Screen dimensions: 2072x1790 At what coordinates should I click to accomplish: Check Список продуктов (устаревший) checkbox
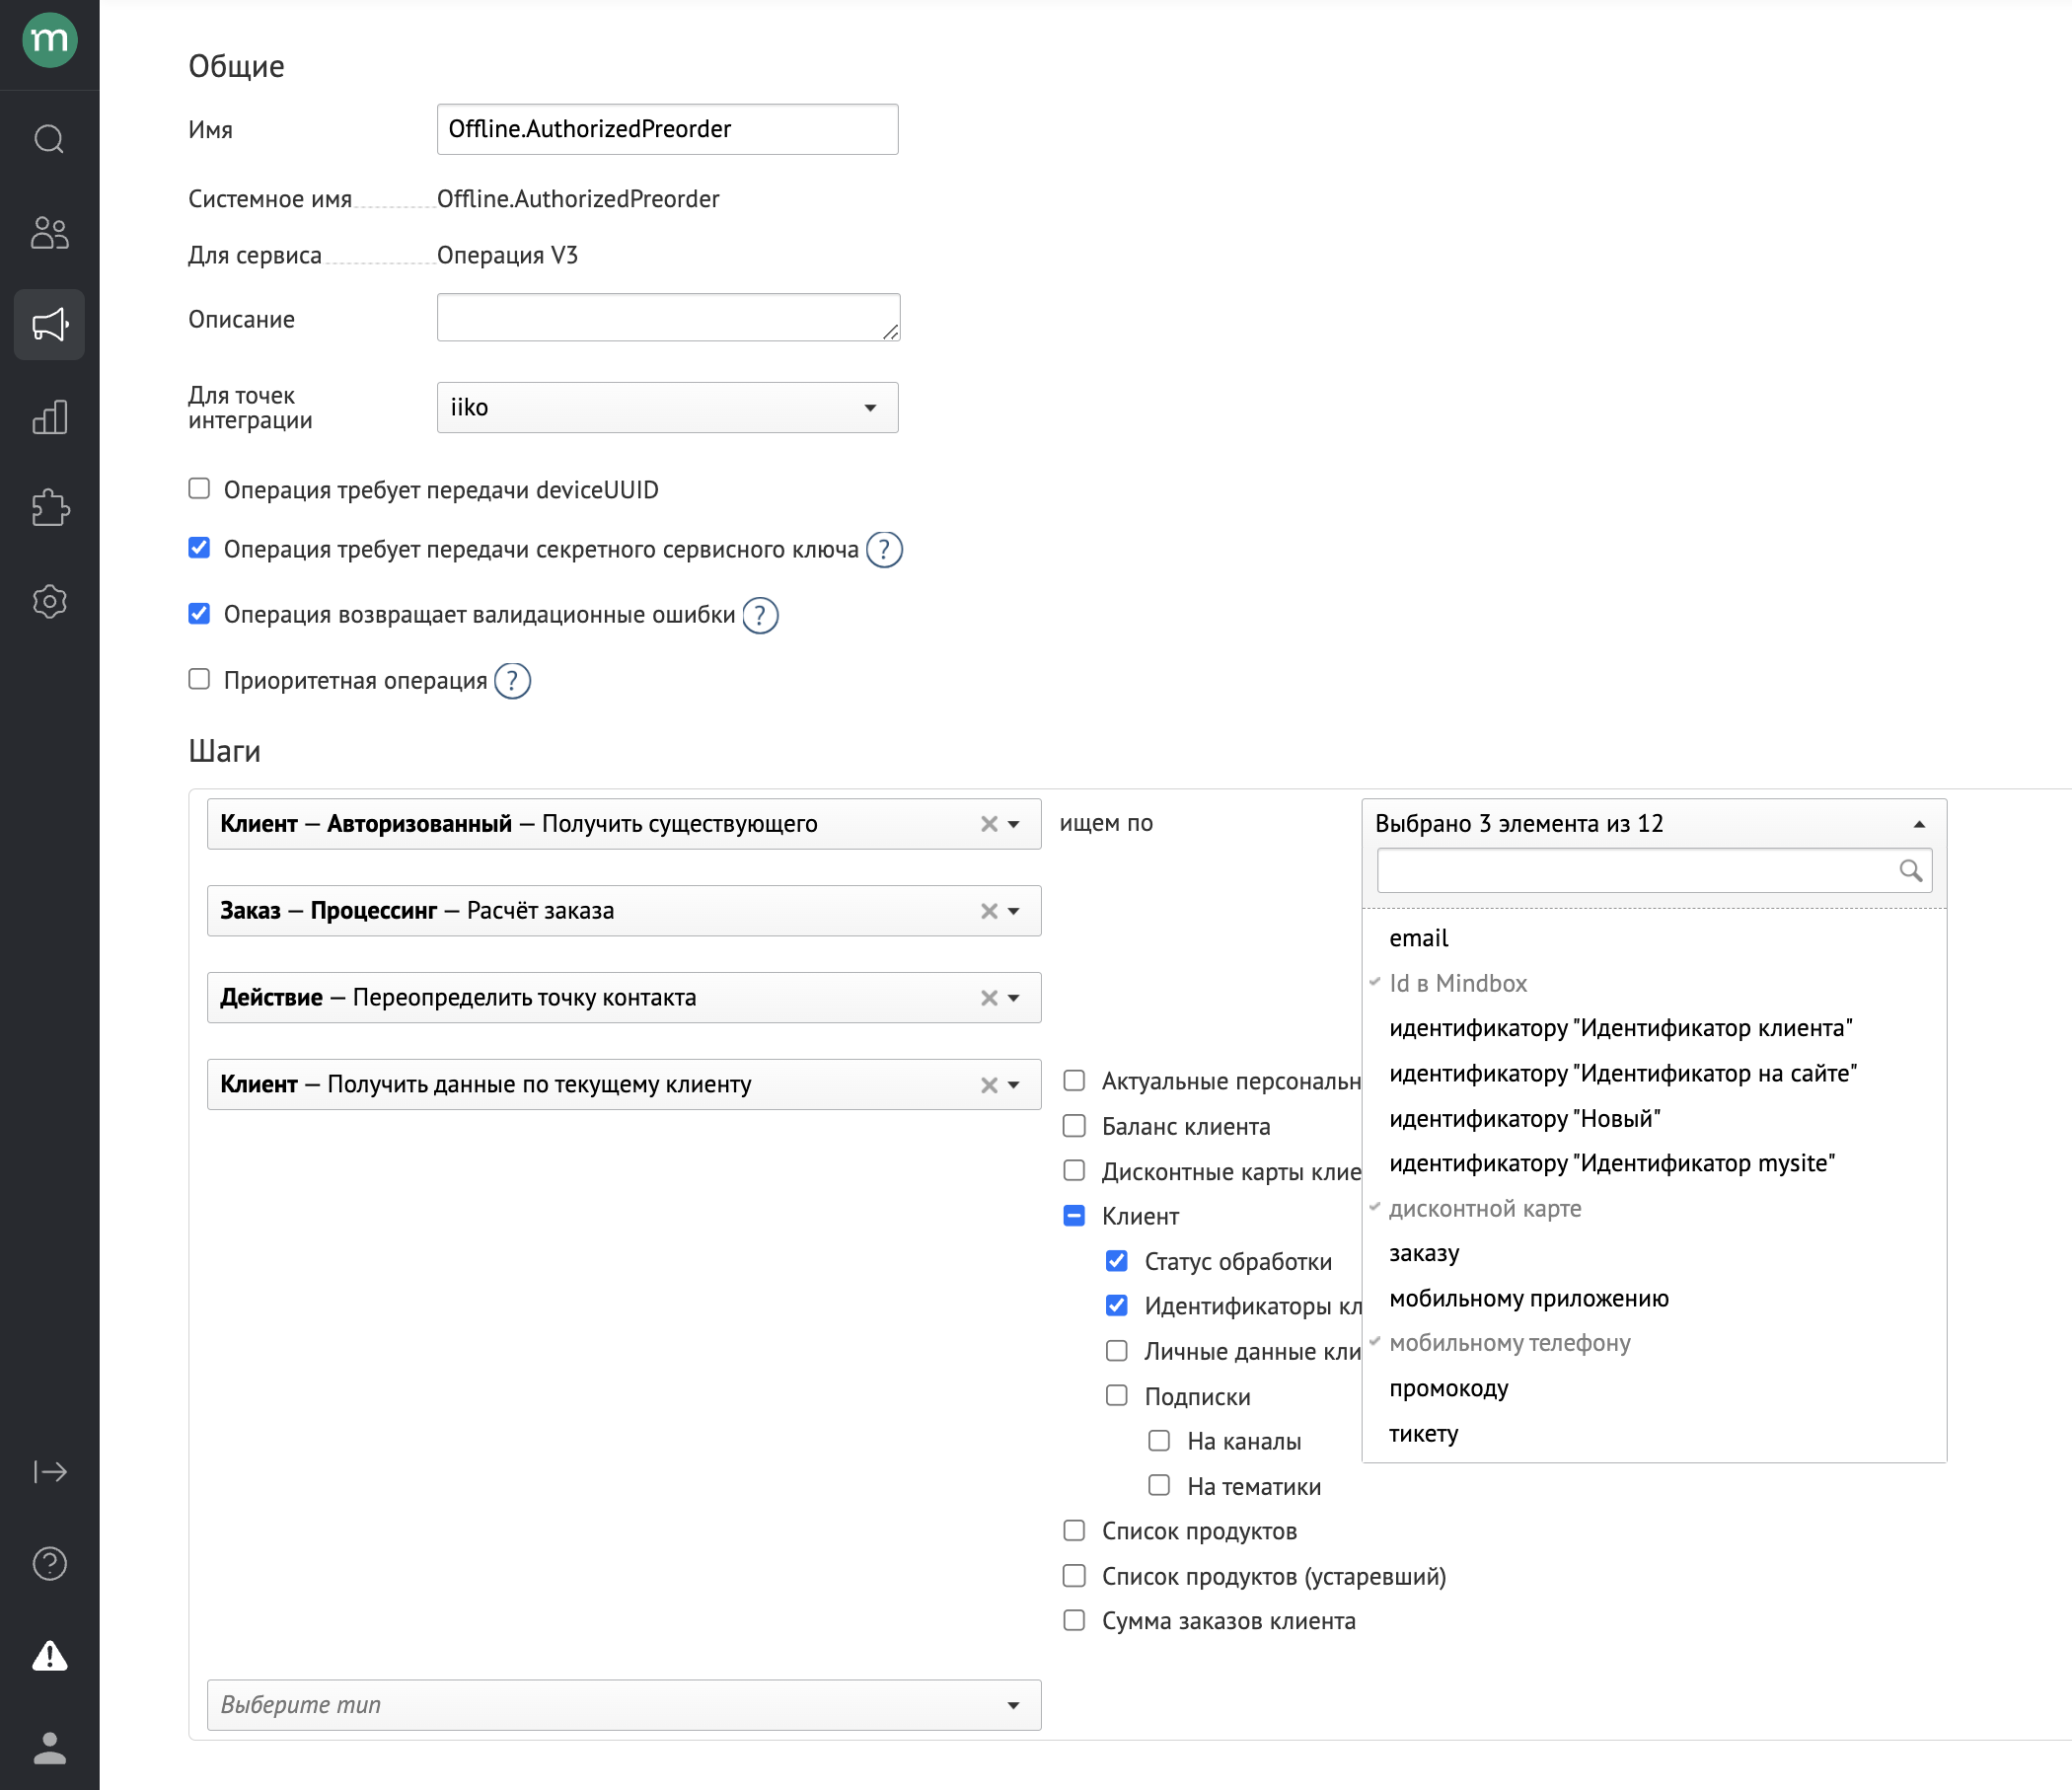[1074, 1576]
